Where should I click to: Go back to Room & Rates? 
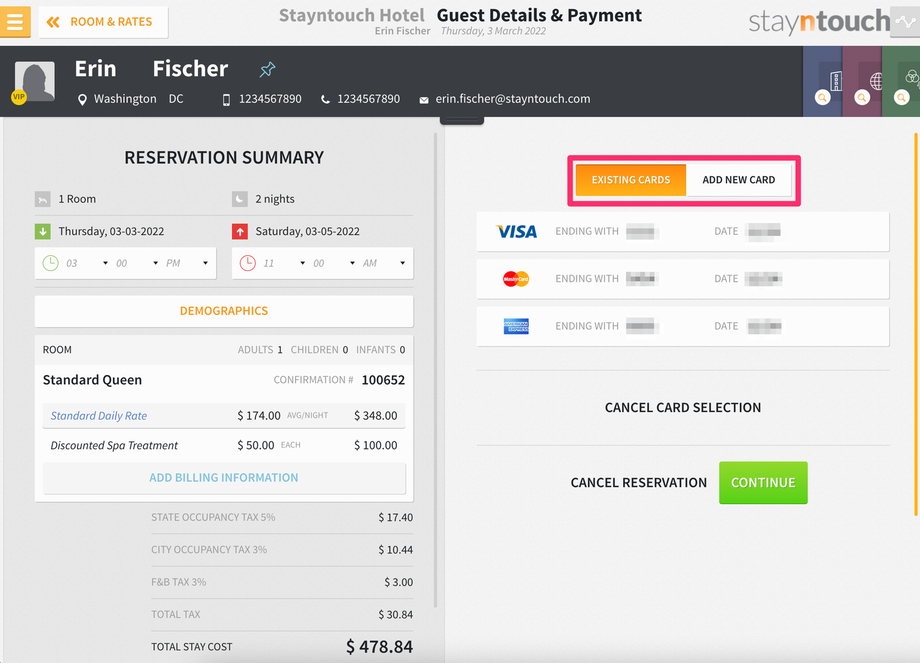pos(103,22)
